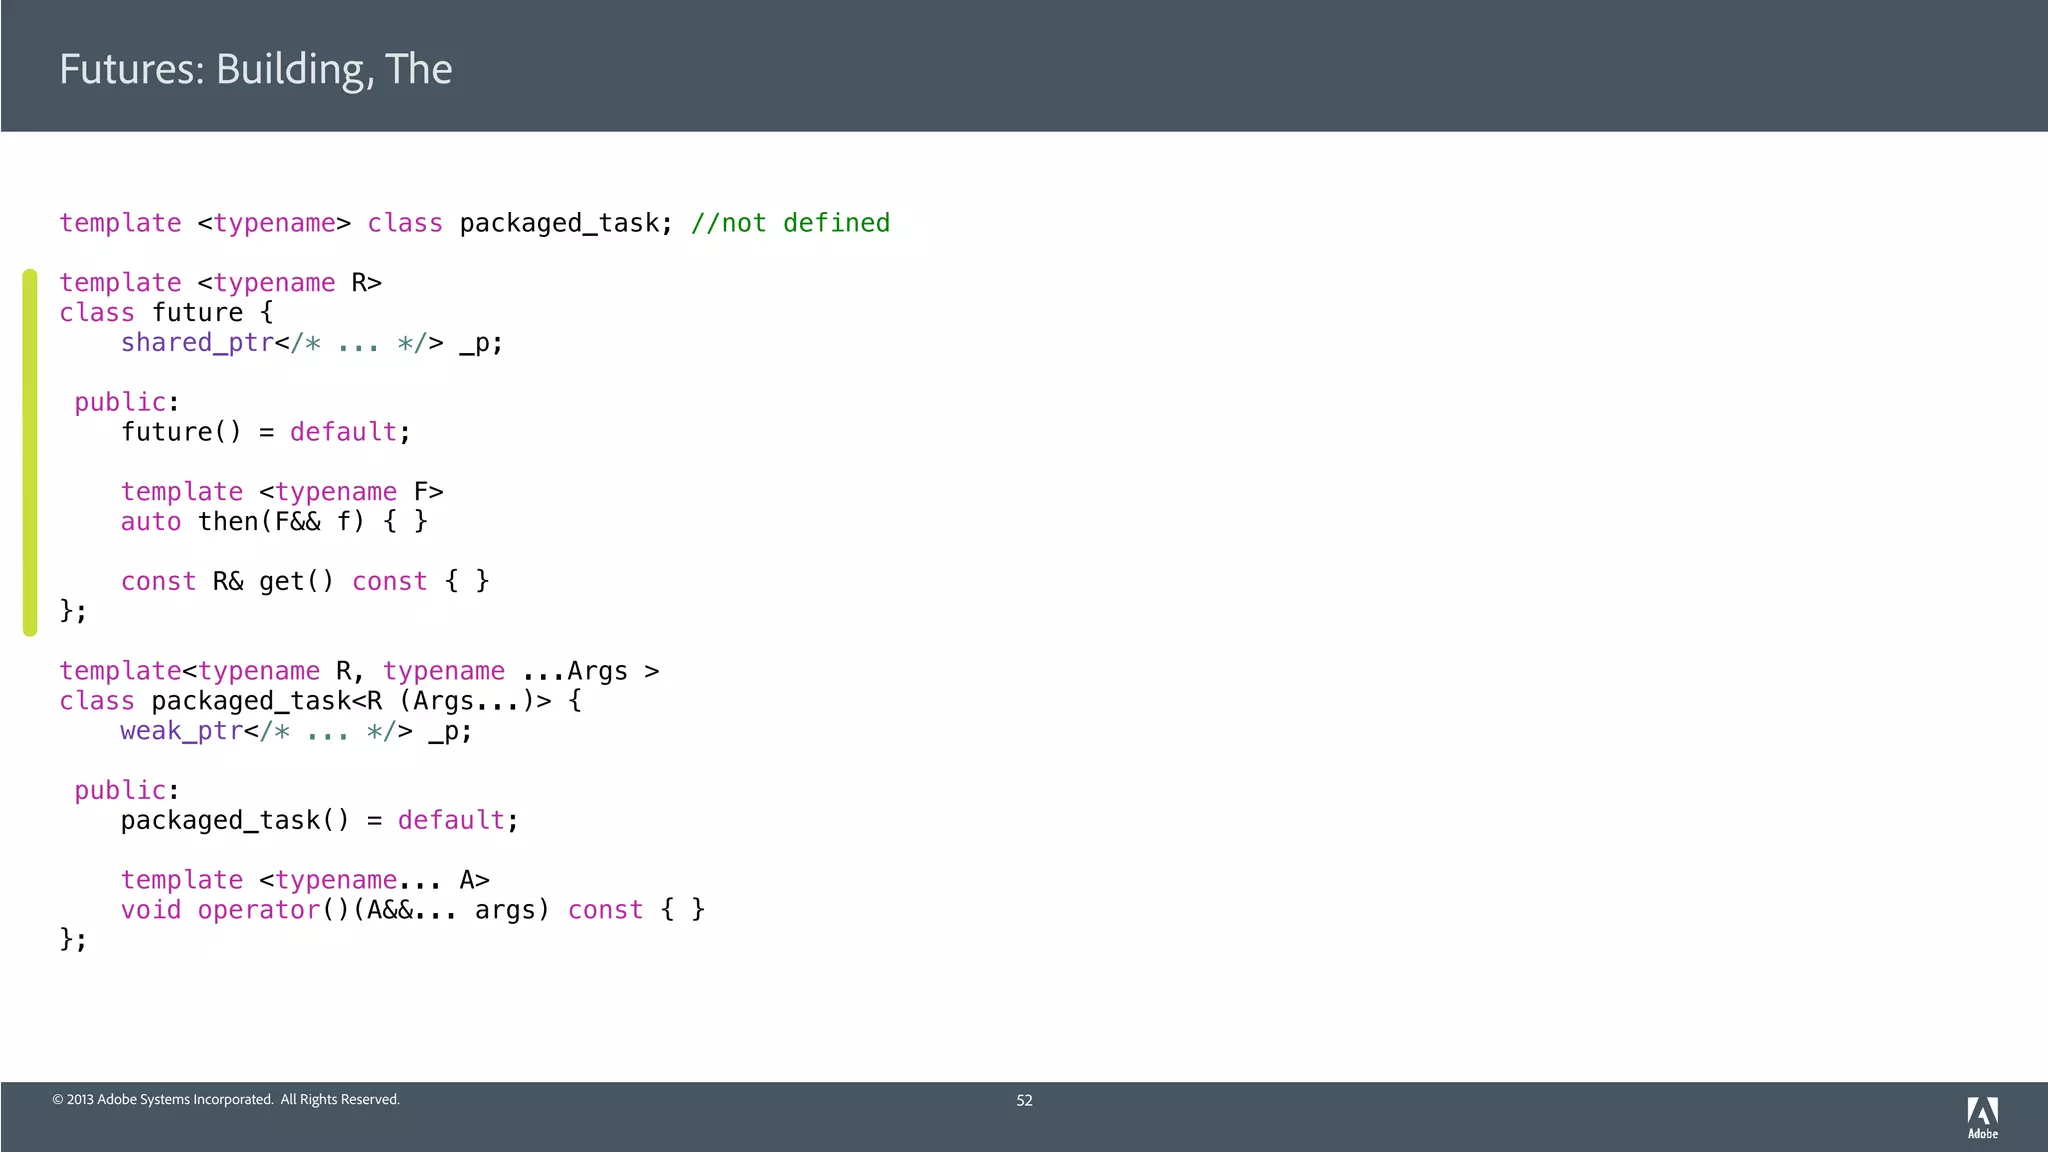Click 'shared_ptr' in the future class
This screenshot has width=2048, height=1152.
click(197, 343)
